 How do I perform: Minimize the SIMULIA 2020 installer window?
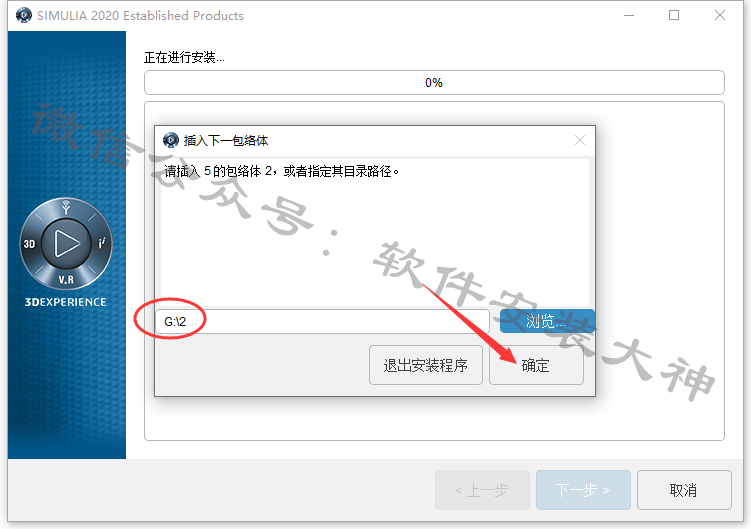629,15
